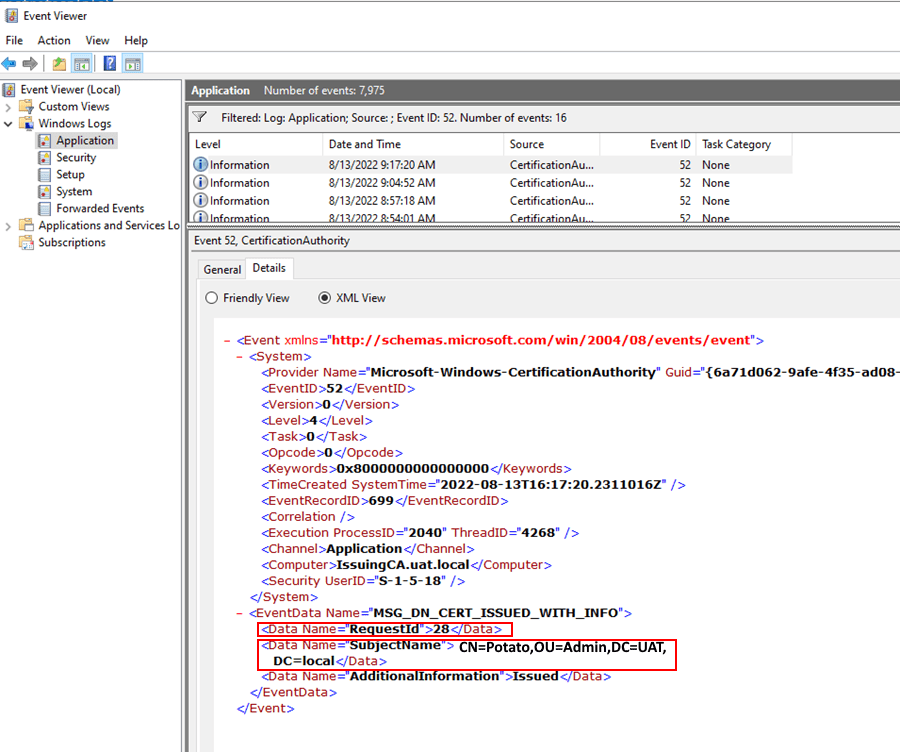Viewport: 900px width, 752px height.
Task: Expand the Custom Views tree node
Action: 8,107
